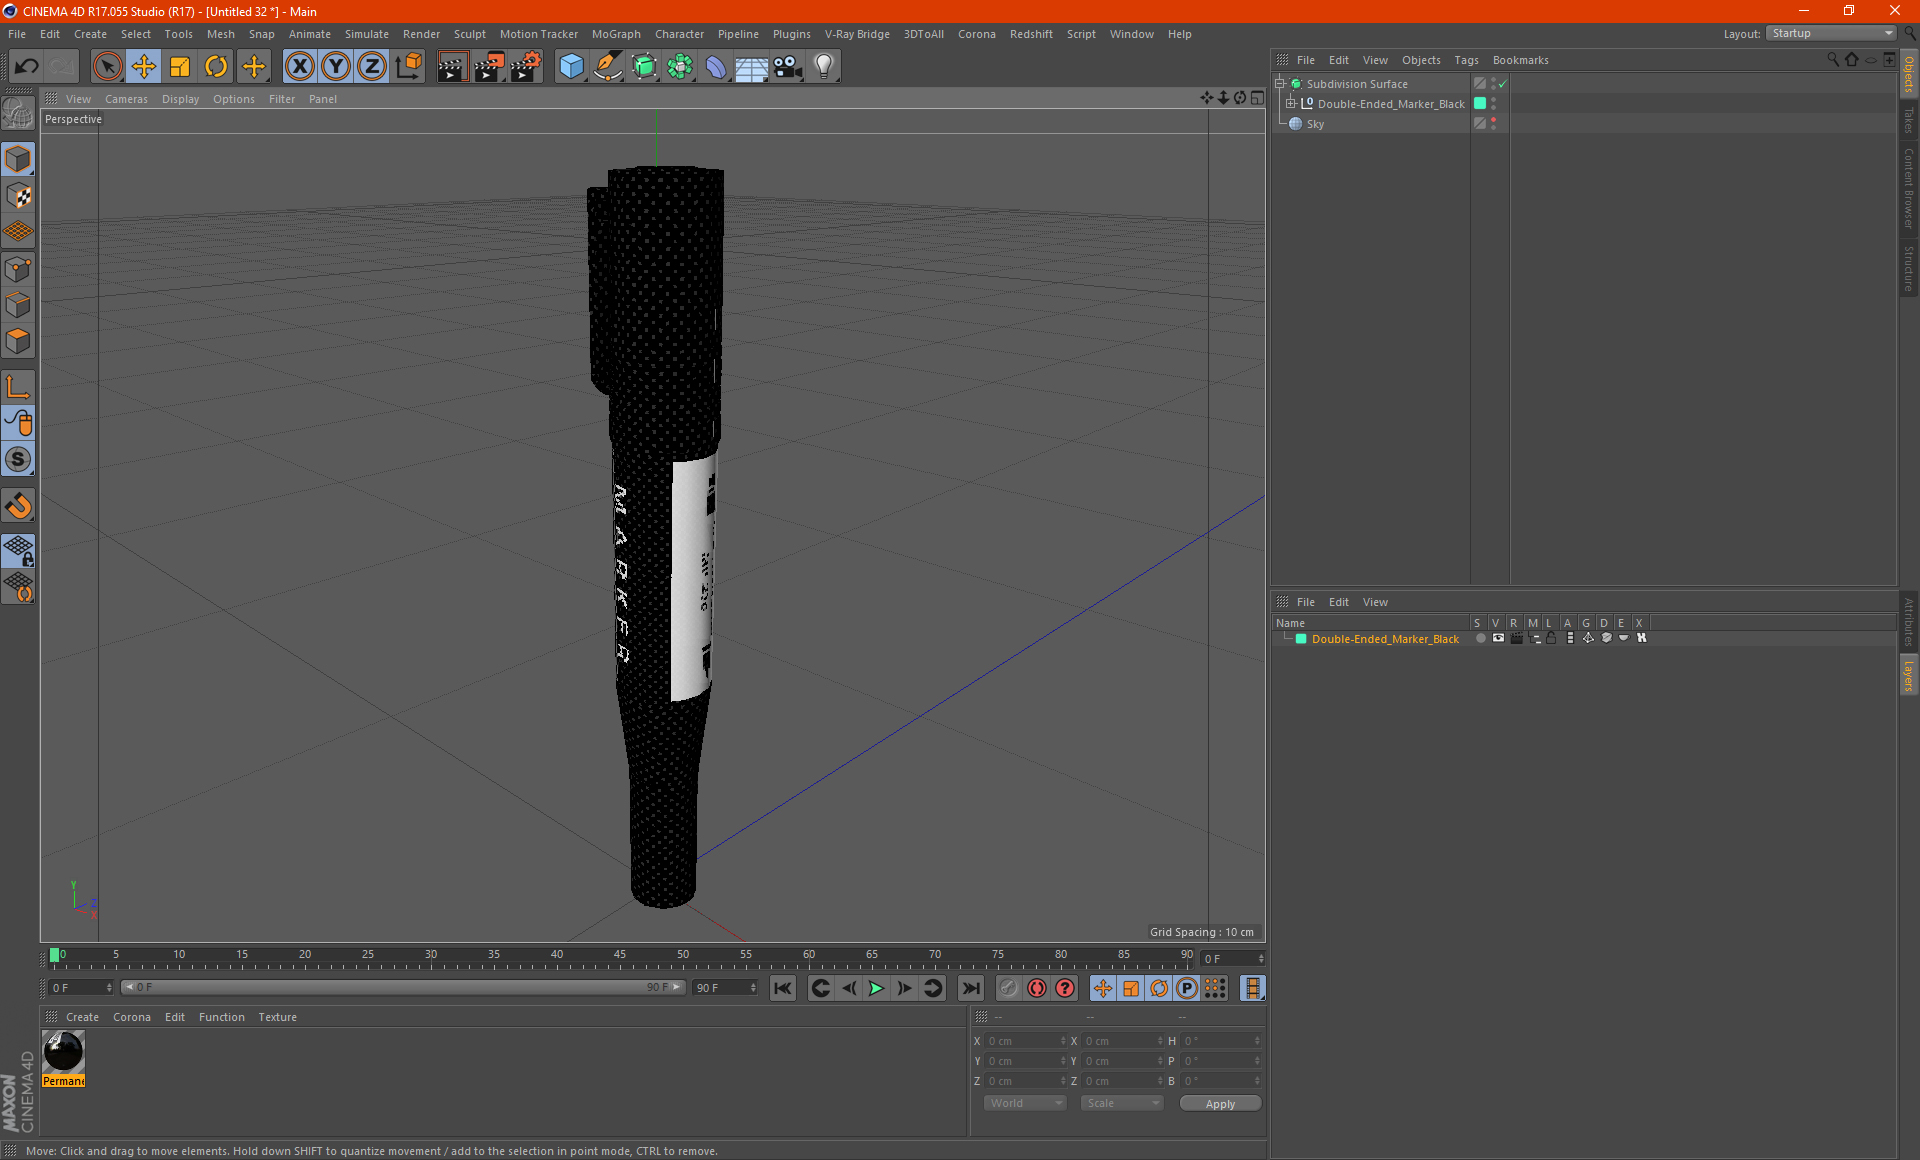Screen dimensions: 1920x1160
Task: Open the Sculpt menu
Action: (x=469, y=34)
